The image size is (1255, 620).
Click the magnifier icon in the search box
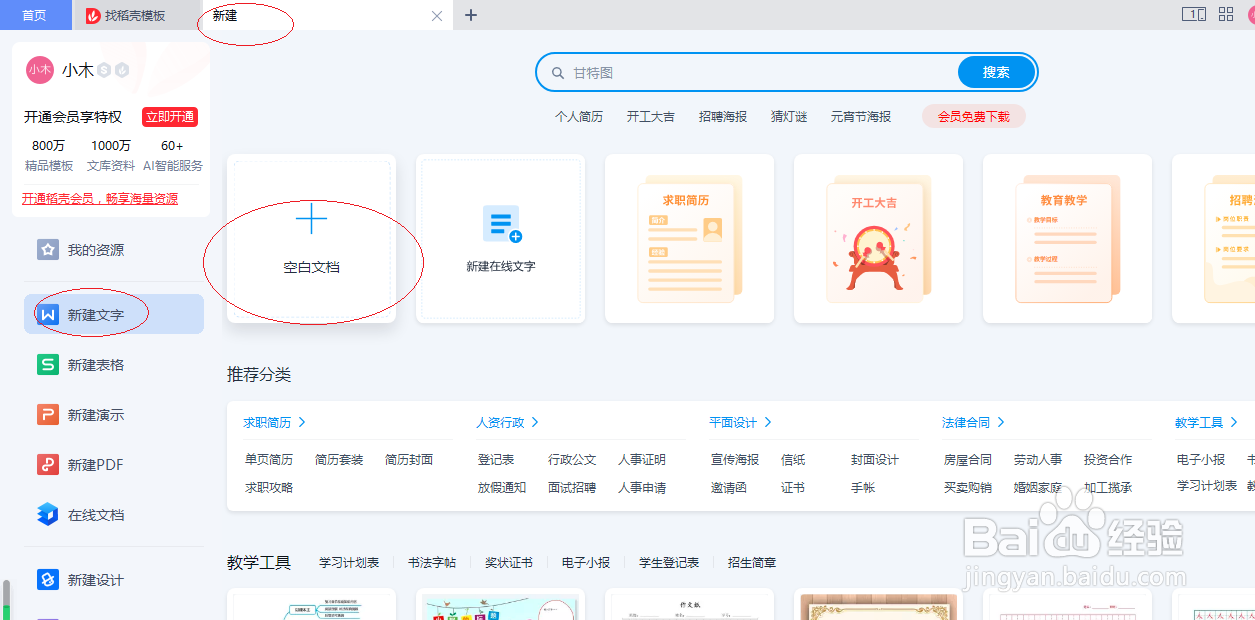pos(557,73)
